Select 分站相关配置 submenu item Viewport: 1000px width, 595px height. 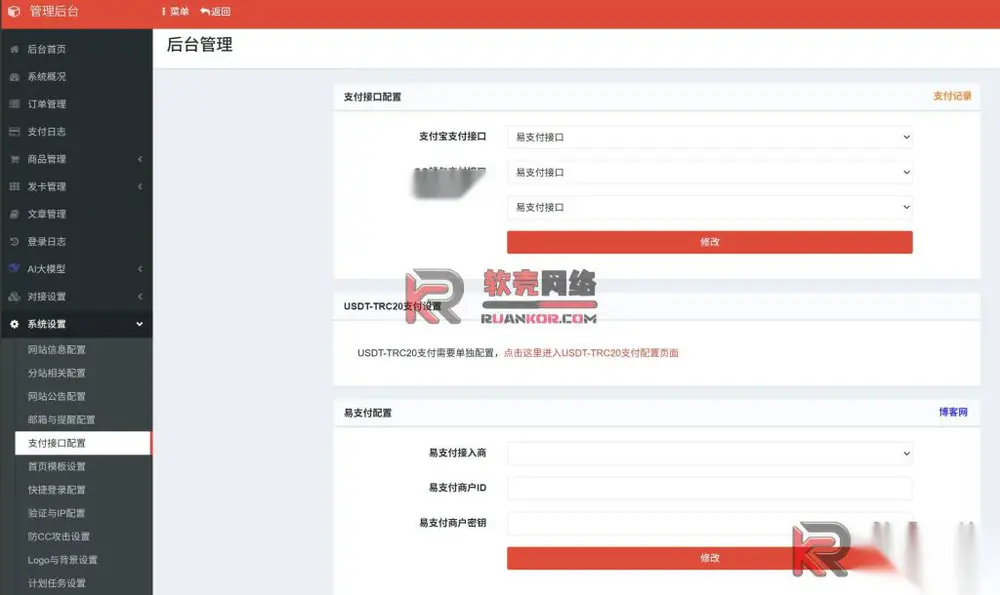[56, 373]
